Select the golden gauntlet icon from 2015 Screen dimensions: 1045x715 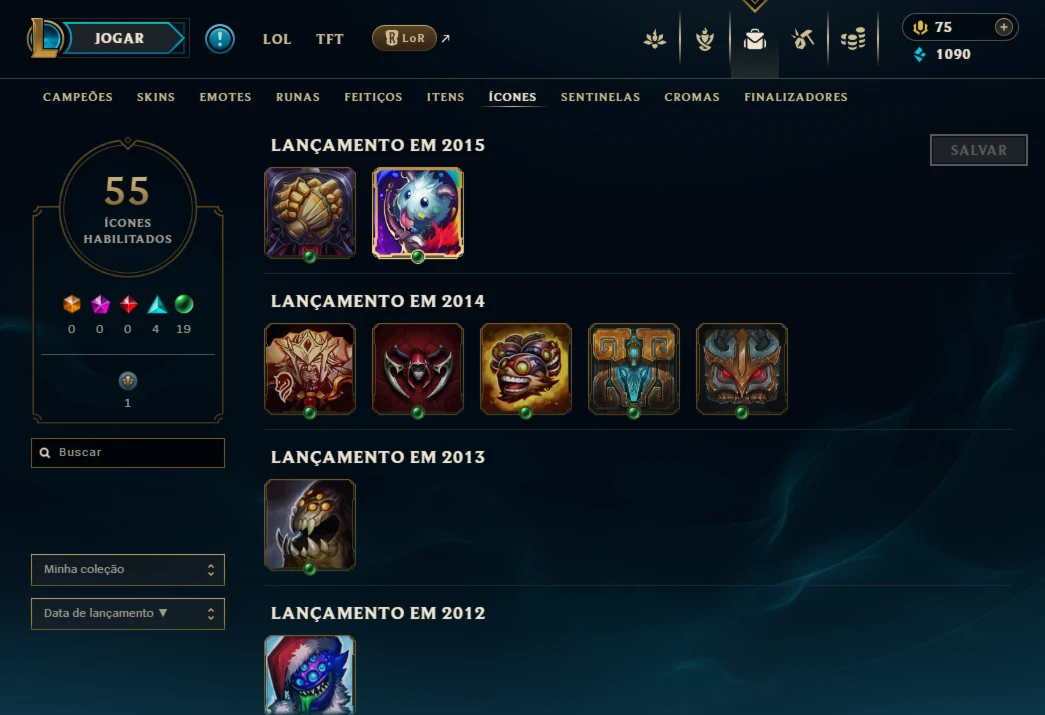pos(310,213)
